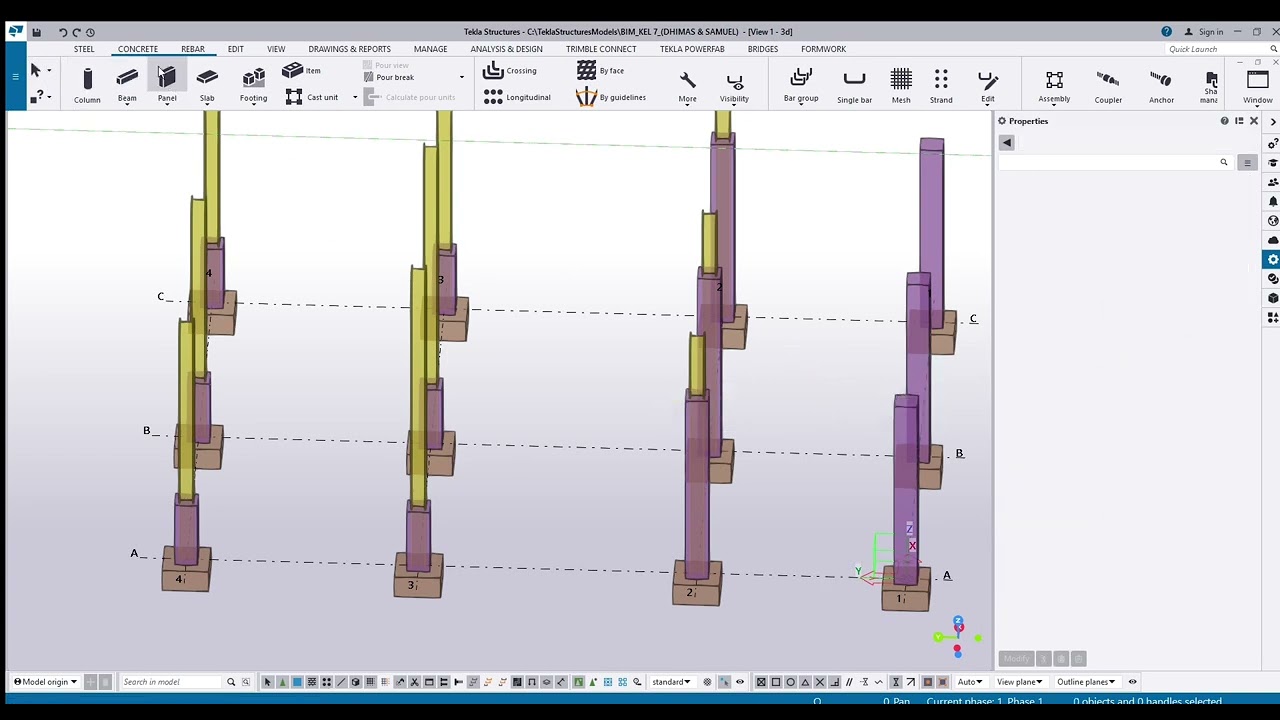This screenshot has width=1280, height=720.
Task: Toggle eye icon next to Outline planes
Action: click(x=1132, y=682)
